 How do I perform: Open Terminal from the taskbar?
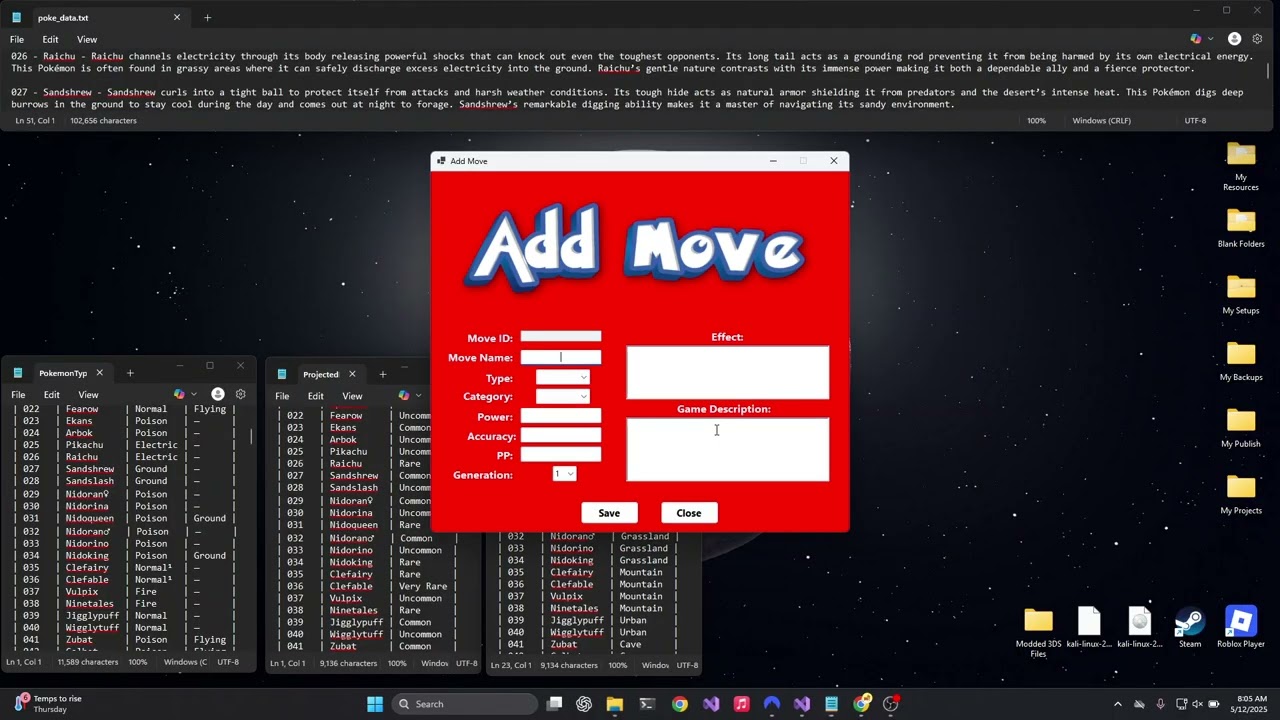(x=647, y=704)
